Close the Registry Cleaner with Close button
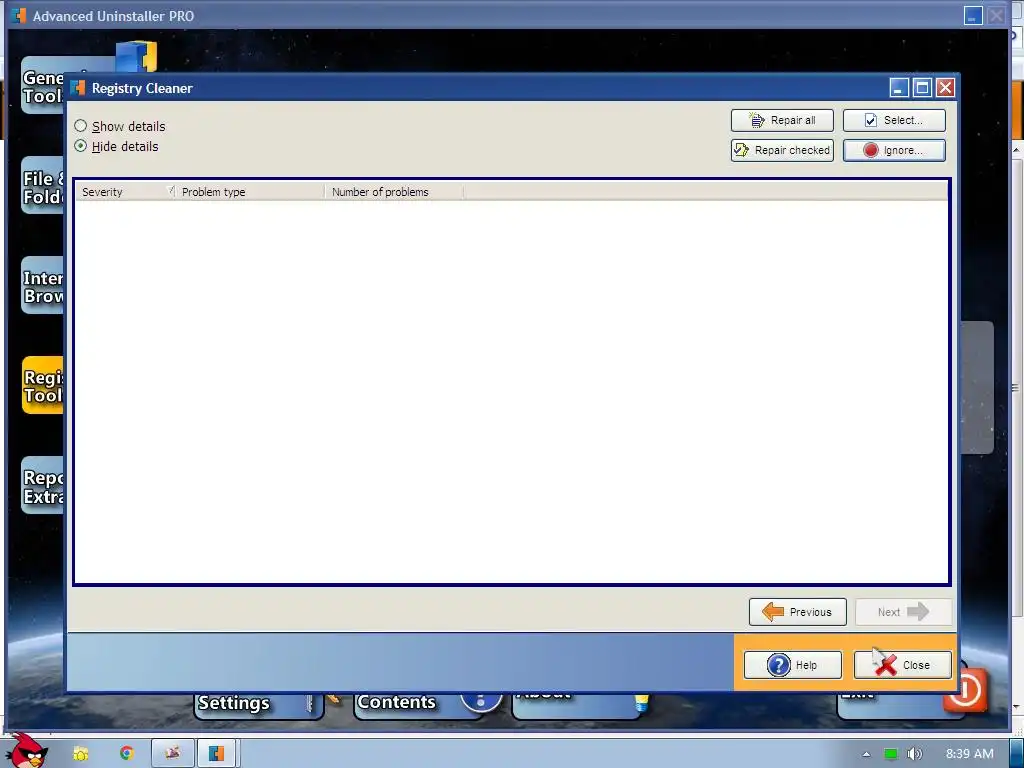 903,665
